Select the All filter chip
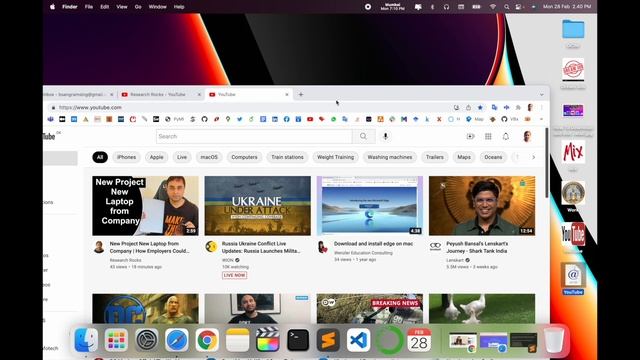 (x=100, y=157)
